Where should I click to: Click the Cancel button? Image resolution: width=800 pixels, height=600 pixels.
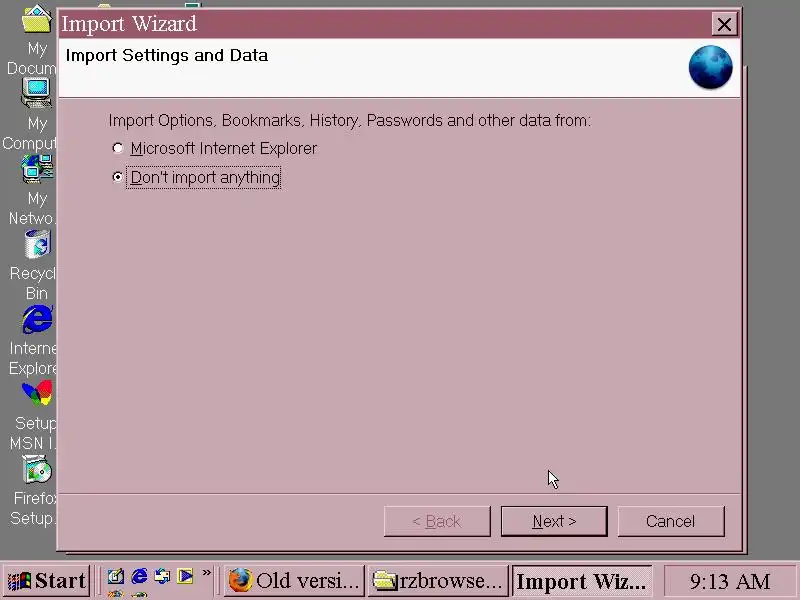click(671, 521)
